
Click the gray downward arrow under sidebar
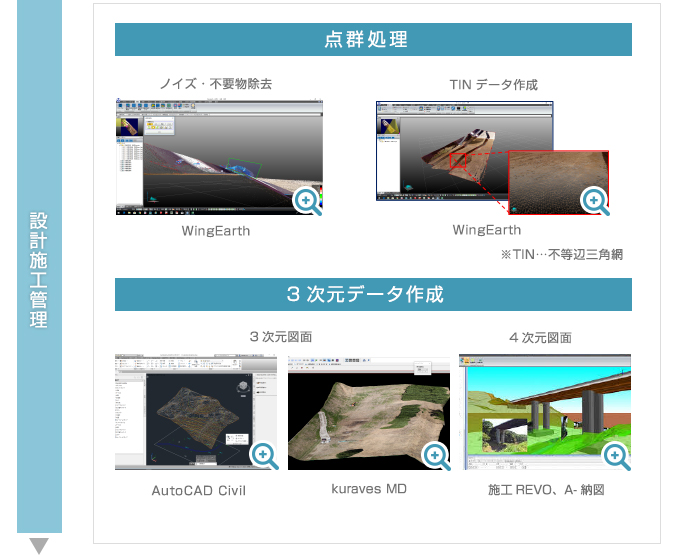[x=39, y=545]
